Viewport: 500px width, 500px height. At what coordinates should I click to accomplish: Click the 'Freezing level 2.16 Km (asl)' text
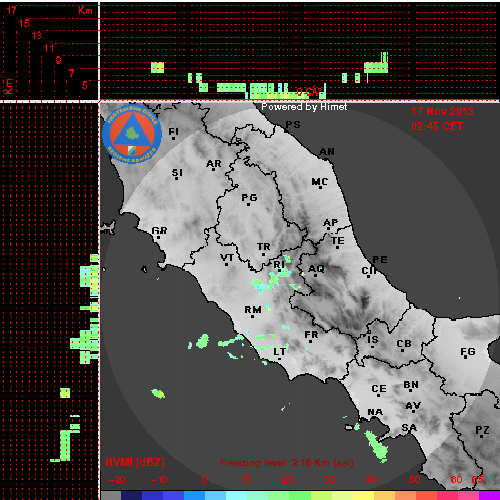click(287, 463)
